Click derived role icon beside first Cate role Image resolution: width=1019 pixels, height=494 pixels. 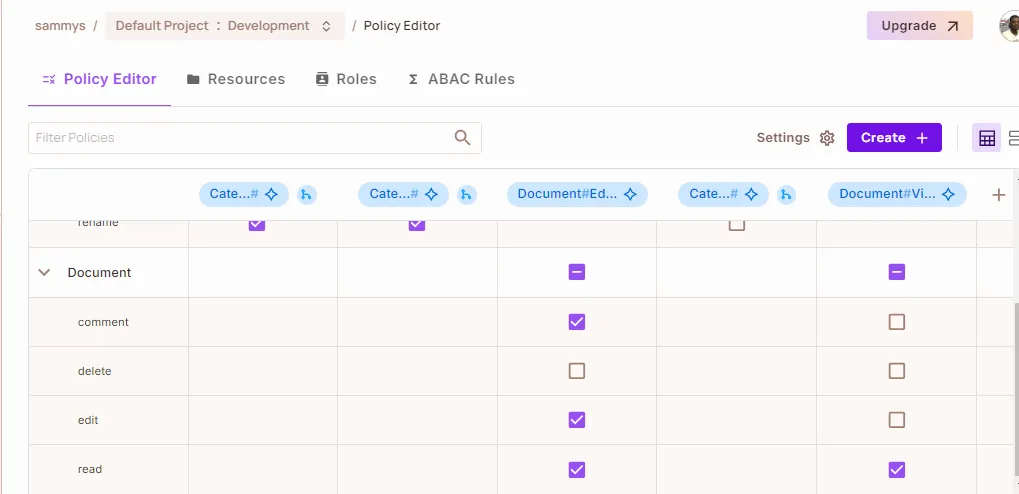click(307, 195)
